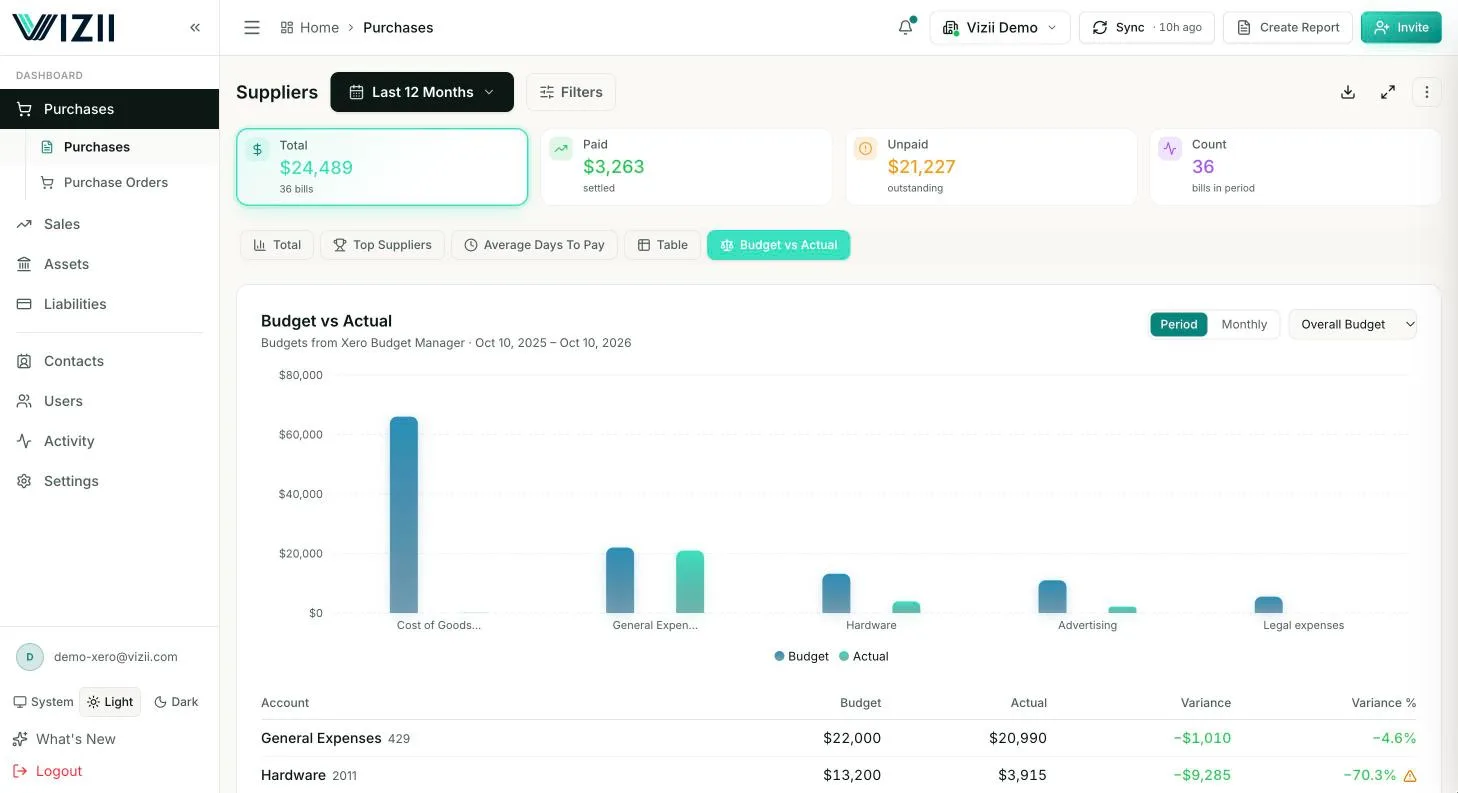The width and height of the screenshot is (1458, 793).
Task: Switch to Monthly view
Action: click(1244, 324)
